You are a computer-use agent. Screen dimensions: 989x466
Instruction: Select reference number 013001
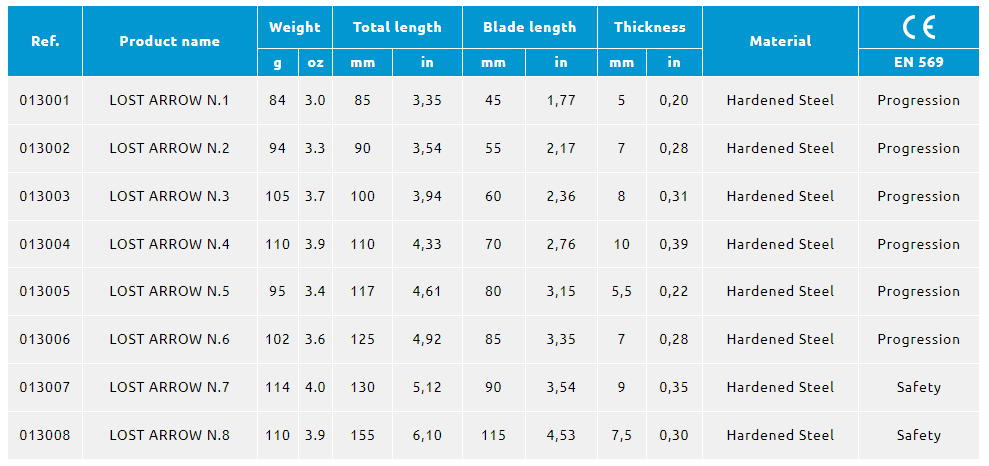point(45,100)
